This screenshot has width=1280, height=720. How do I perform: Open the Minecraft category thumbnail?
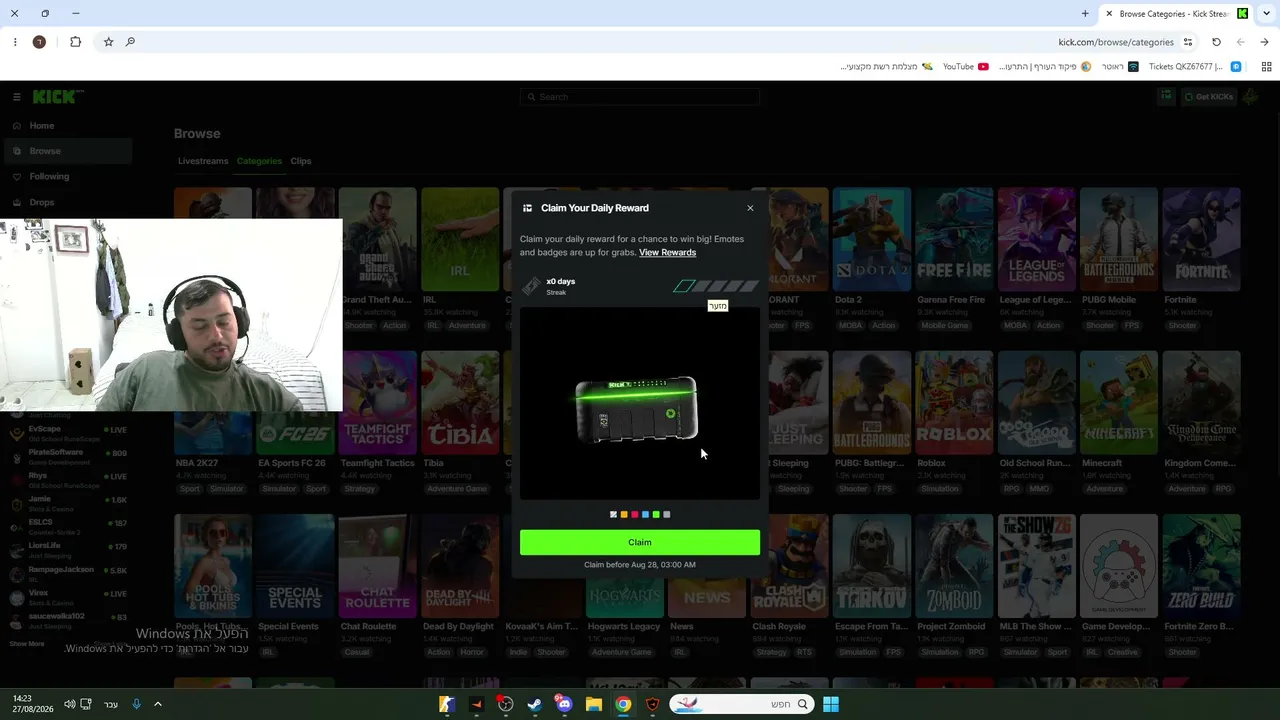point(1119,402)
